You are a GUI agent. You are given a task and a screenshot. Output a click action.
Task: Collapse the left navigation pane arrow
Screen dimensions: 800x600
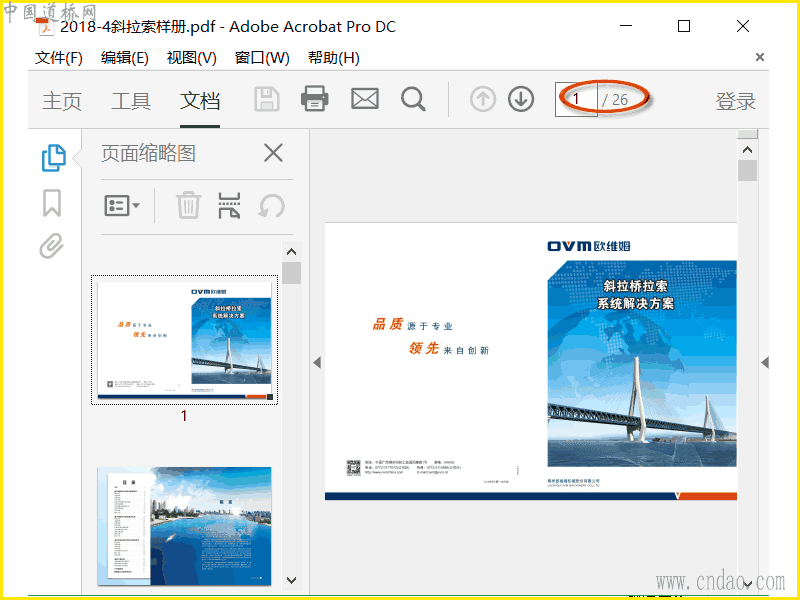pos(317,363)
